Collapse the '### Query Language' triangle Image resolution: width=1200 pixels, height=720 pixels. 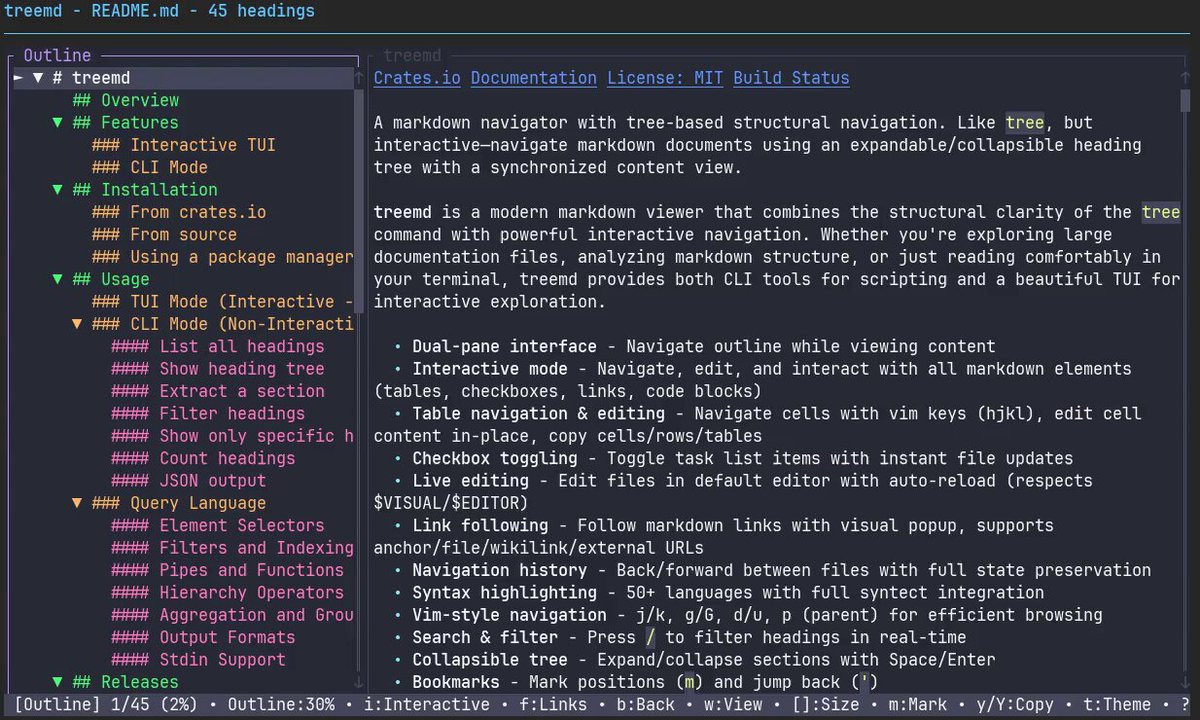(77, 503)
